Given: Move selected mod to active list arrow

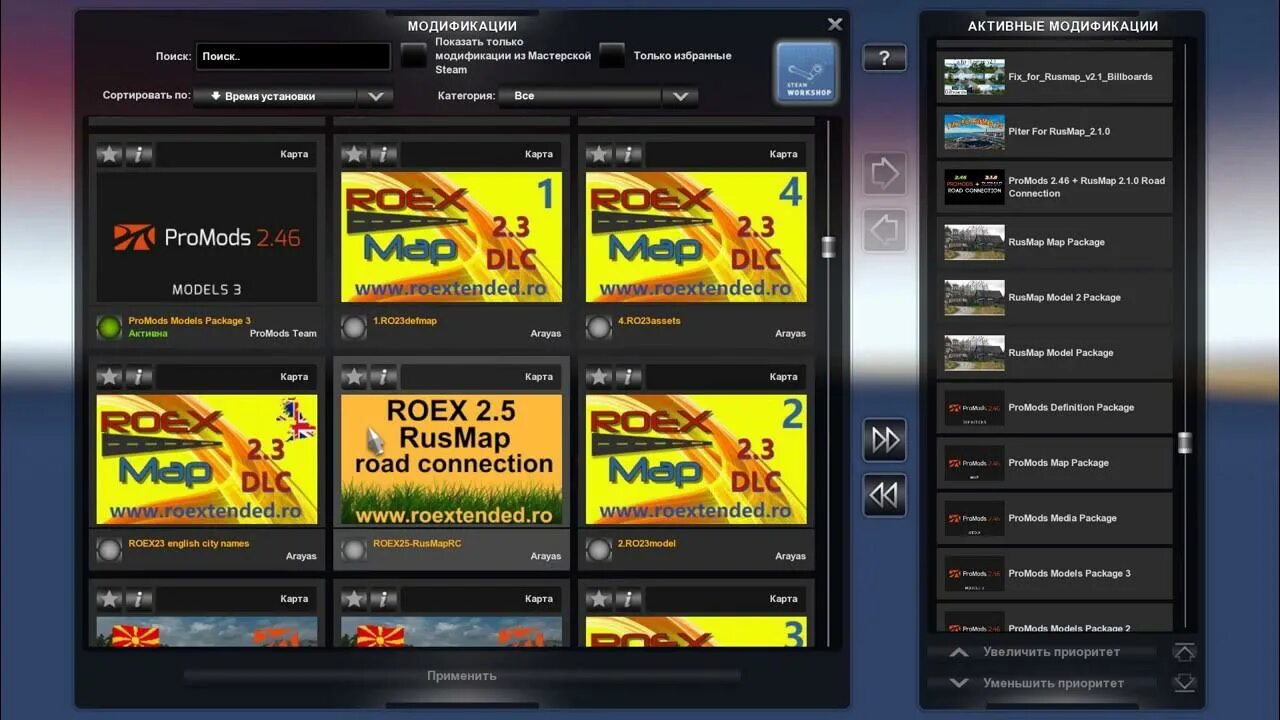Looking at the screenshot, I should 884,174.
